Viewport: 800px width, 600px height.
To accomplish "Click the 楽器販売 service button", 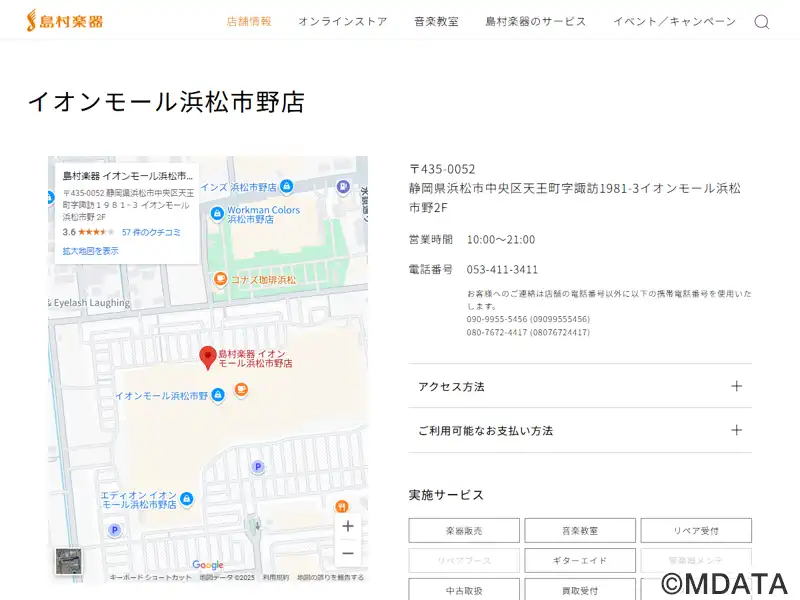I will pos(464,531).
